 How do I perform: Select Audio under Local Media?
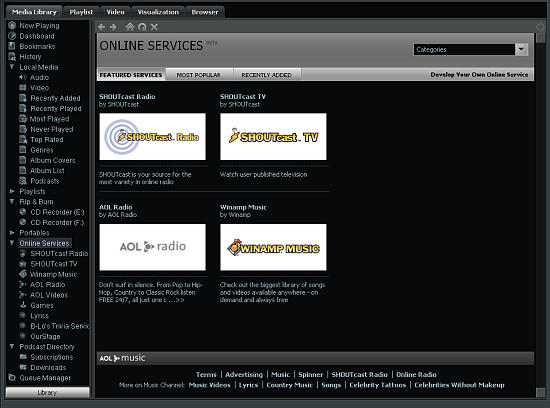(39, 78)
